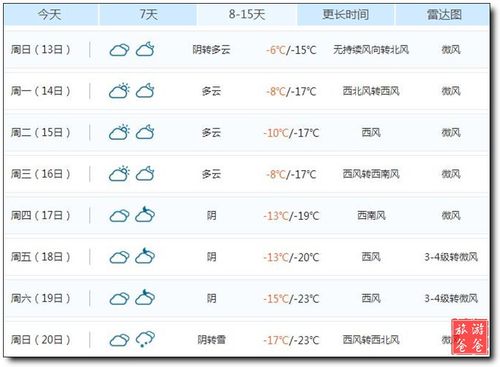Click the wind text 西风转西南风
Screen dimensions: 500x367
[x=371, y=174]
